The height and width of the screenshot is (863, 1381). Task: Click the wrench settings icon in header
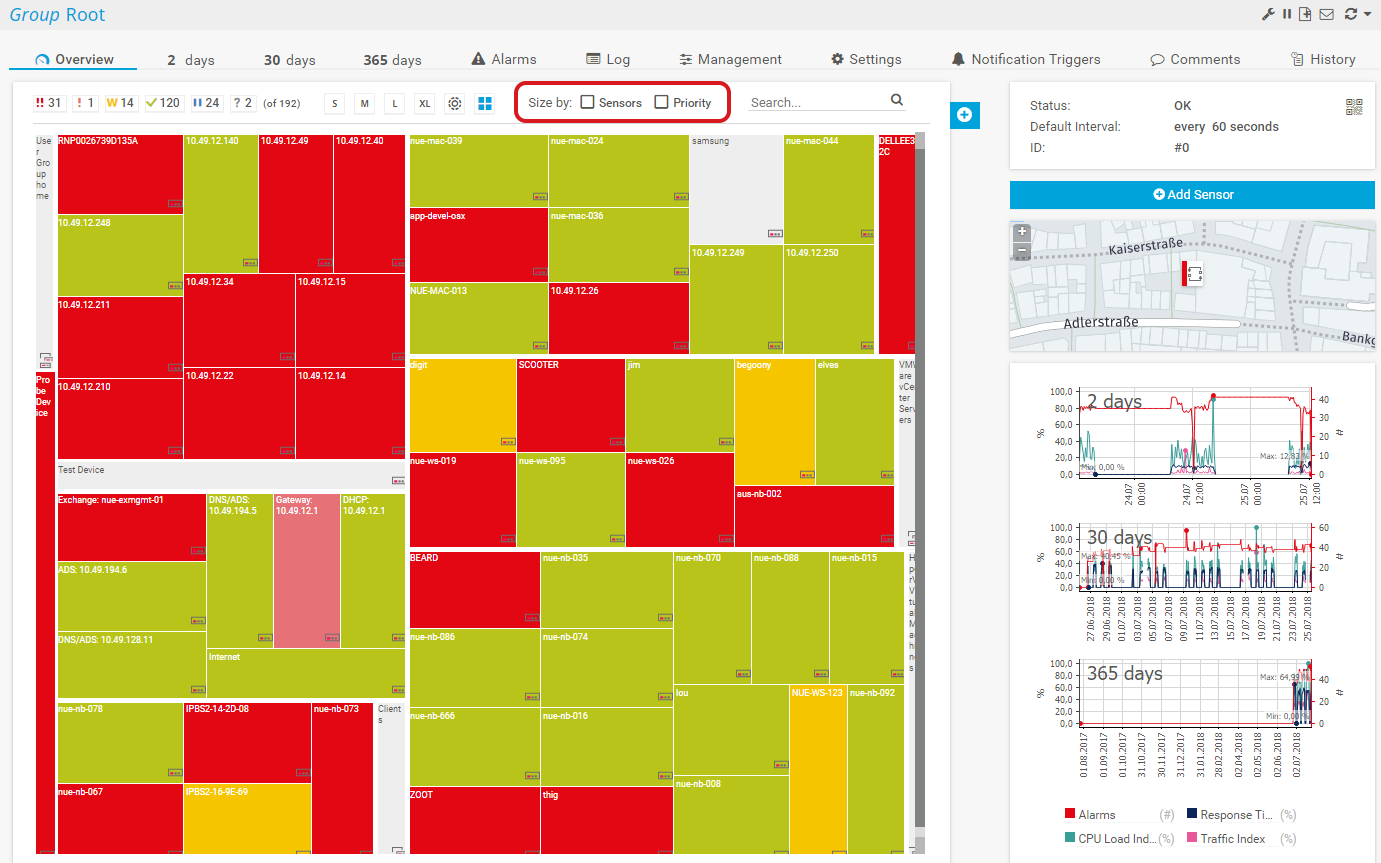pos(1269,14)
